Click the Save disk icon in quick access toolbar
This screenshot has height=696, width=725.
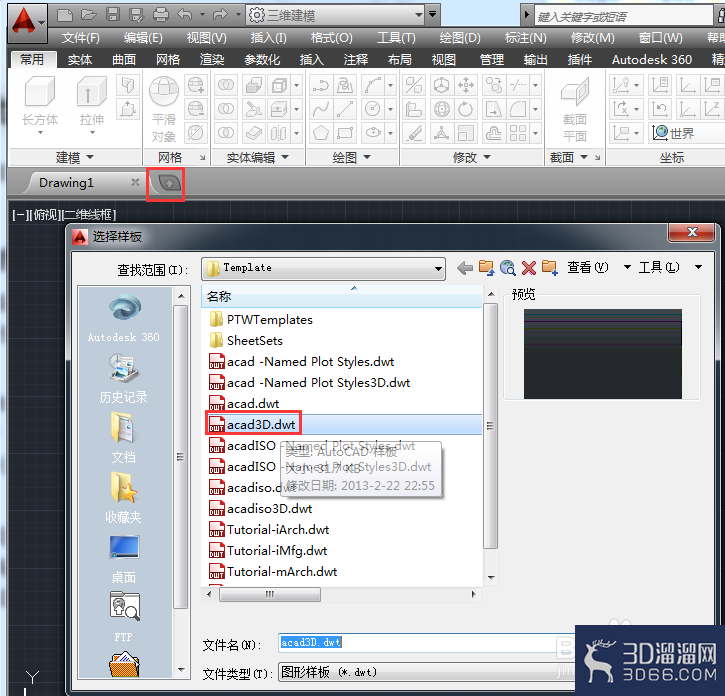coord(113,15)
